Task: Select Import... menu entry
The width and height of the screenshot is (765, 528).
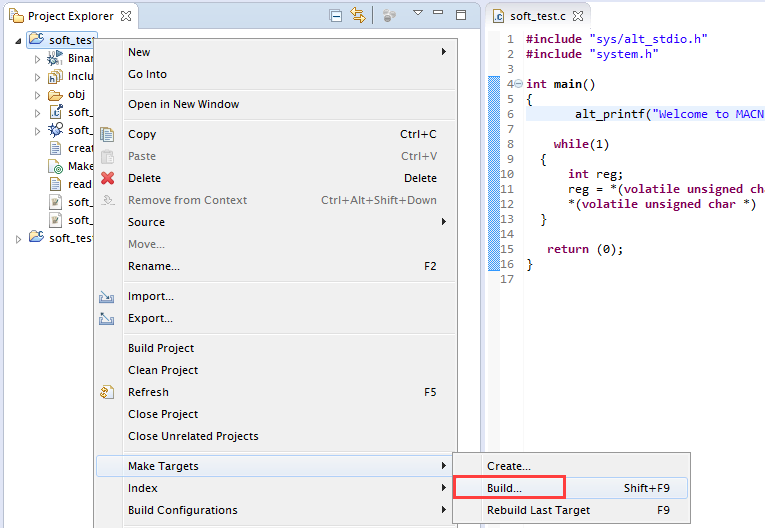Action: [276, 296]
